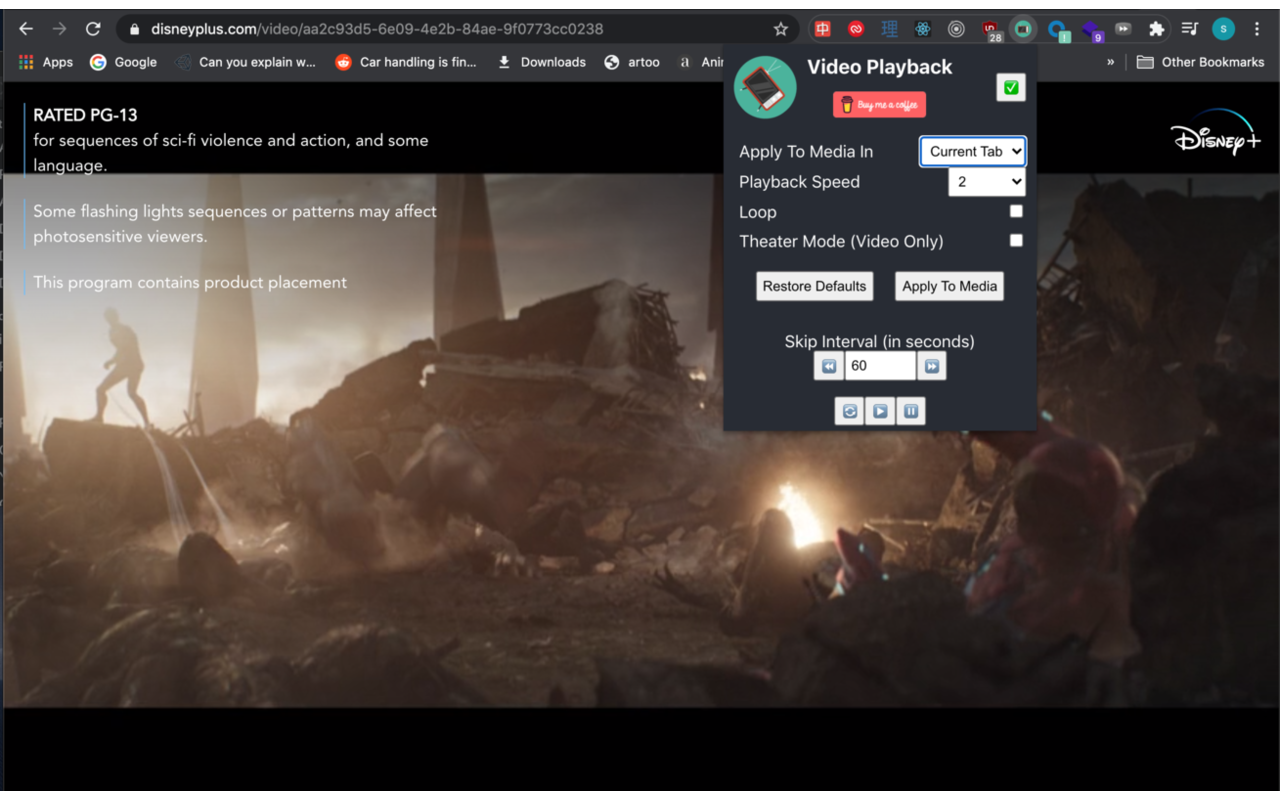The width and height of the screenshot is (1280, 800).
Task: Click the Chrome extensions puzzle piece icon
Action: (1156, 28)
